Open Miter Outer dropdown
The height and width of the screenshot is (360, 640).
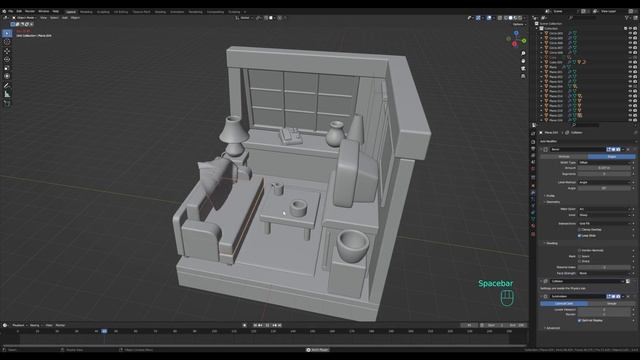click(604, 209)
